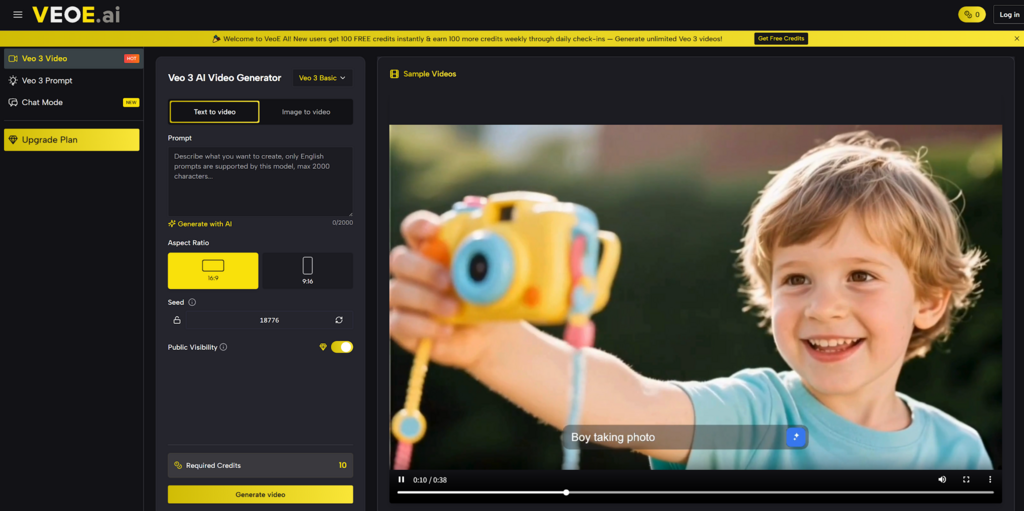Click the Seed info icon
1024x511 pixels.
point(192,302)
